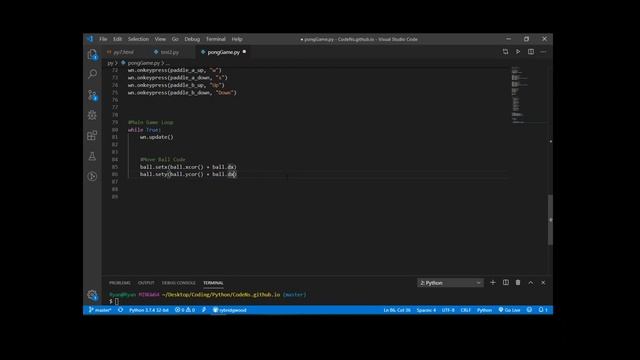The image size is (640, 360).
Task: Kill the terminal with the trash icon
Action: point(518,282)
